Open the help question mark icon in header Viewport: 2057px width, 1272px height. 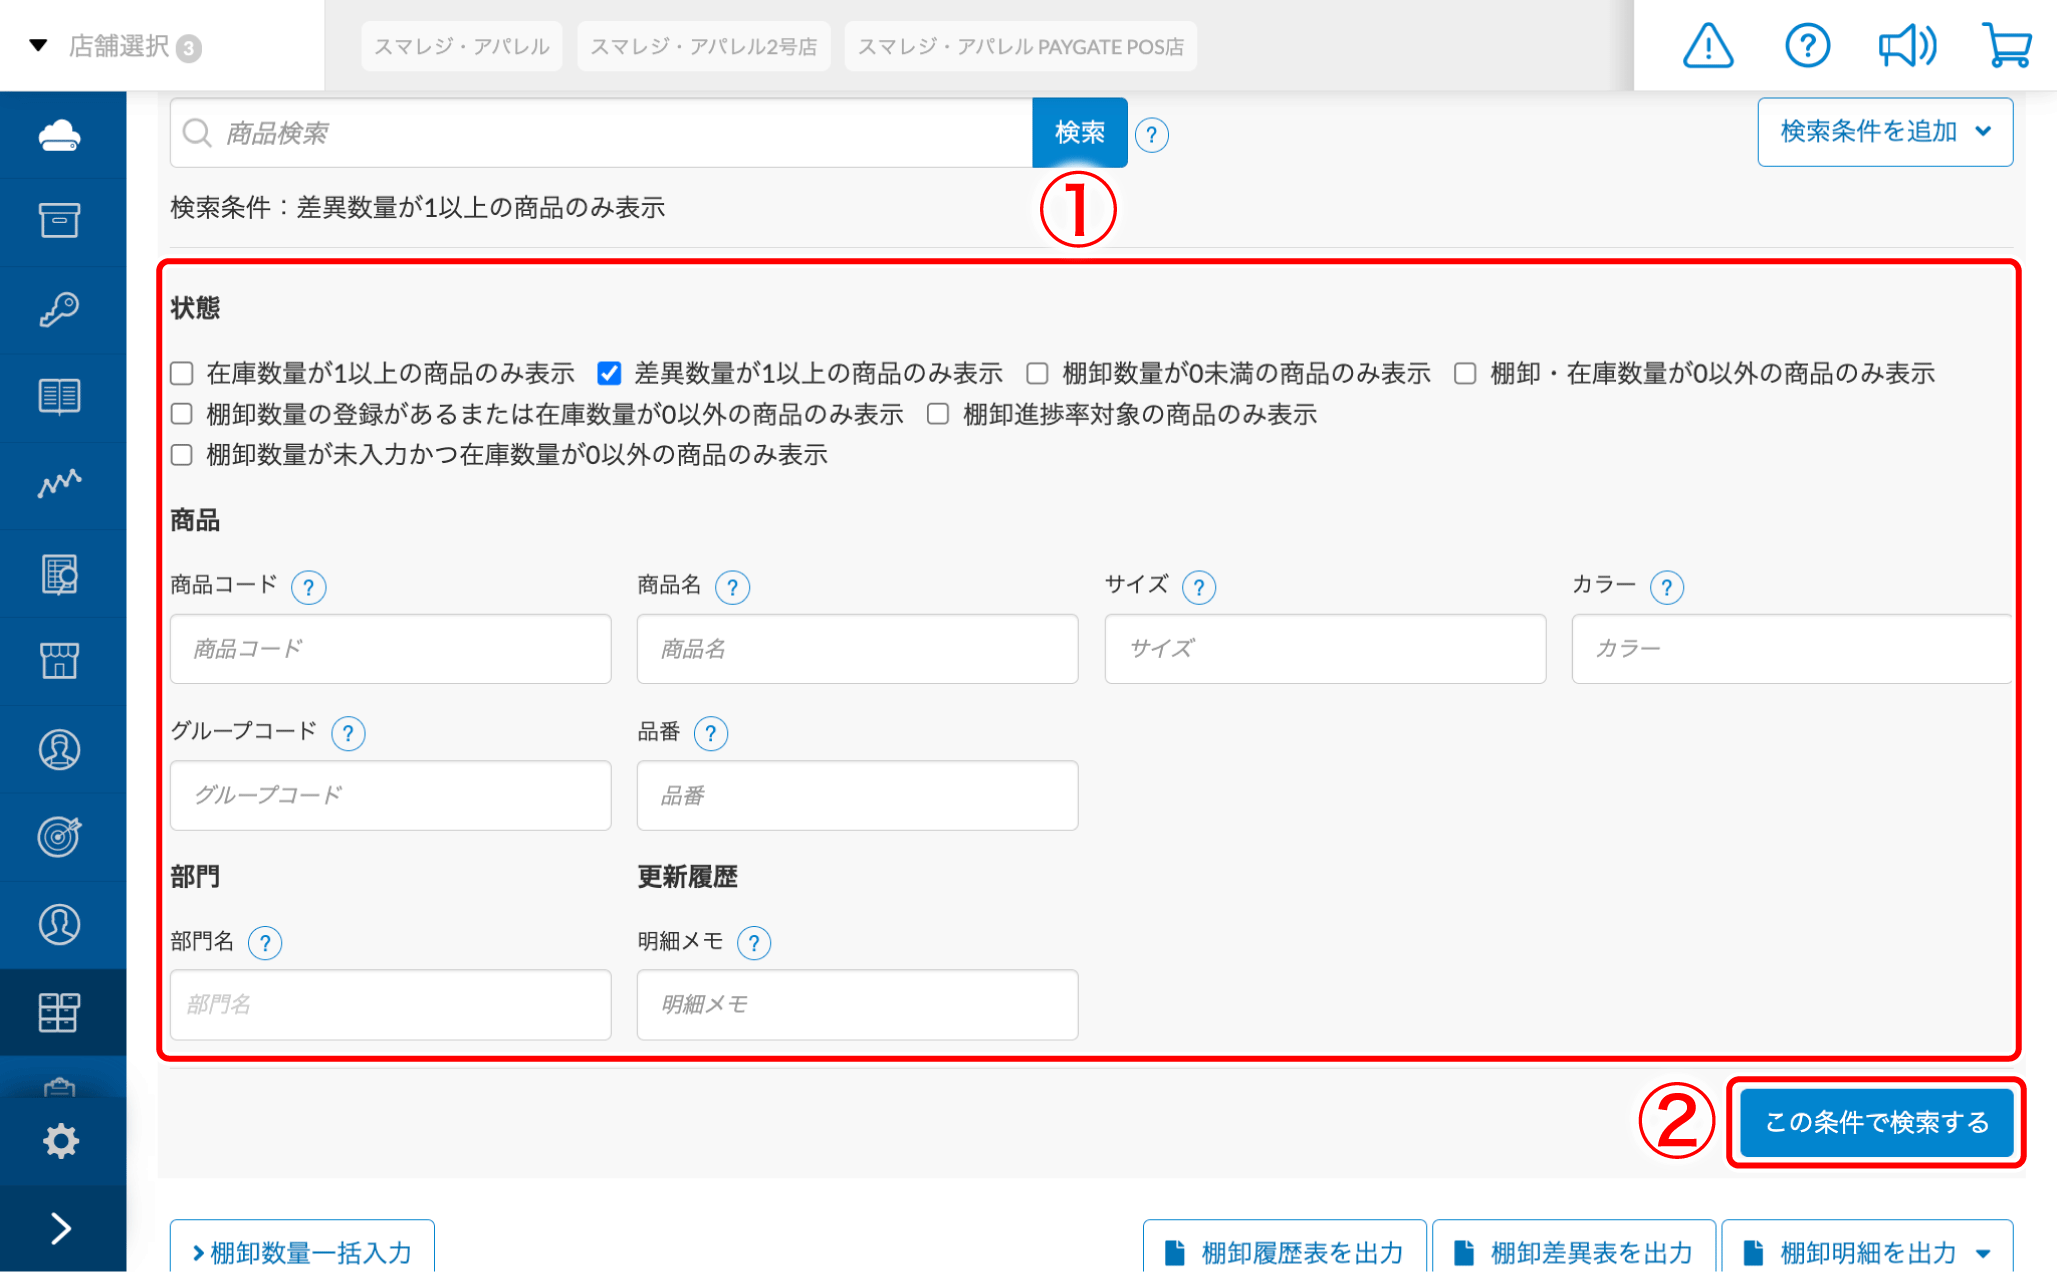(1807, 46)
